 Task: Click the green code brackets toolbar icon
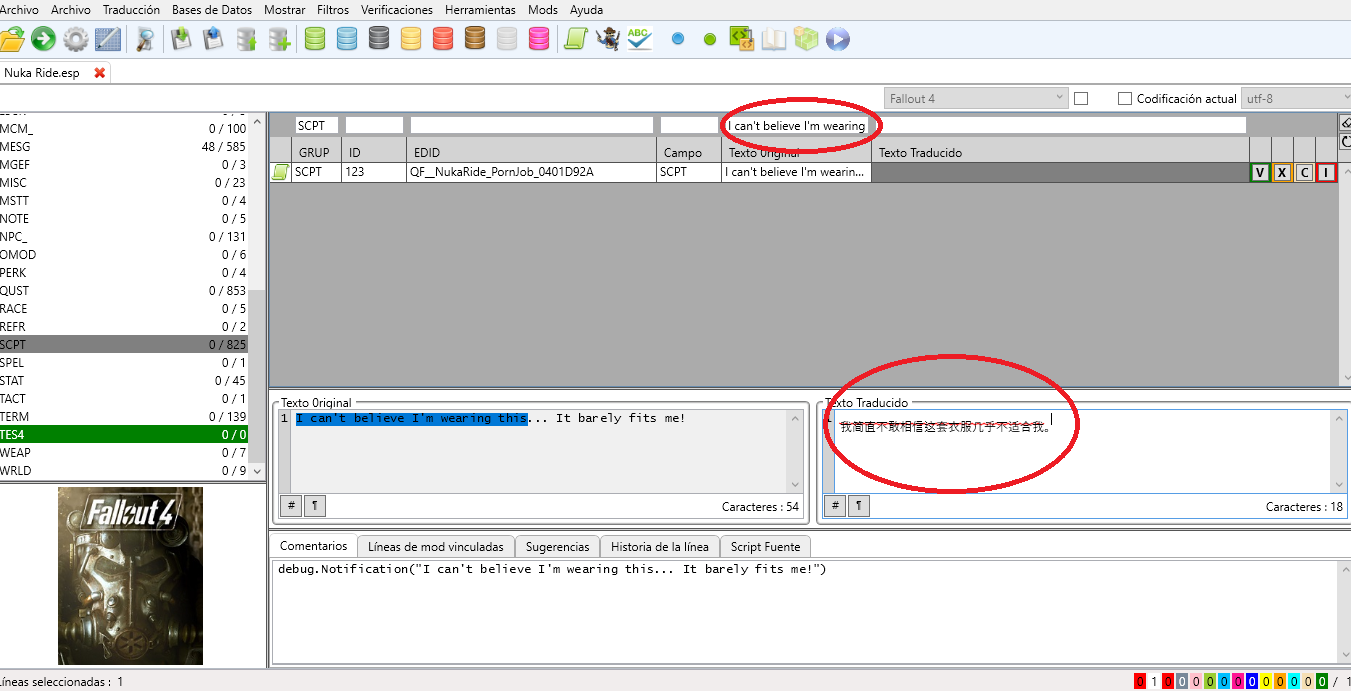pos(741,39)
